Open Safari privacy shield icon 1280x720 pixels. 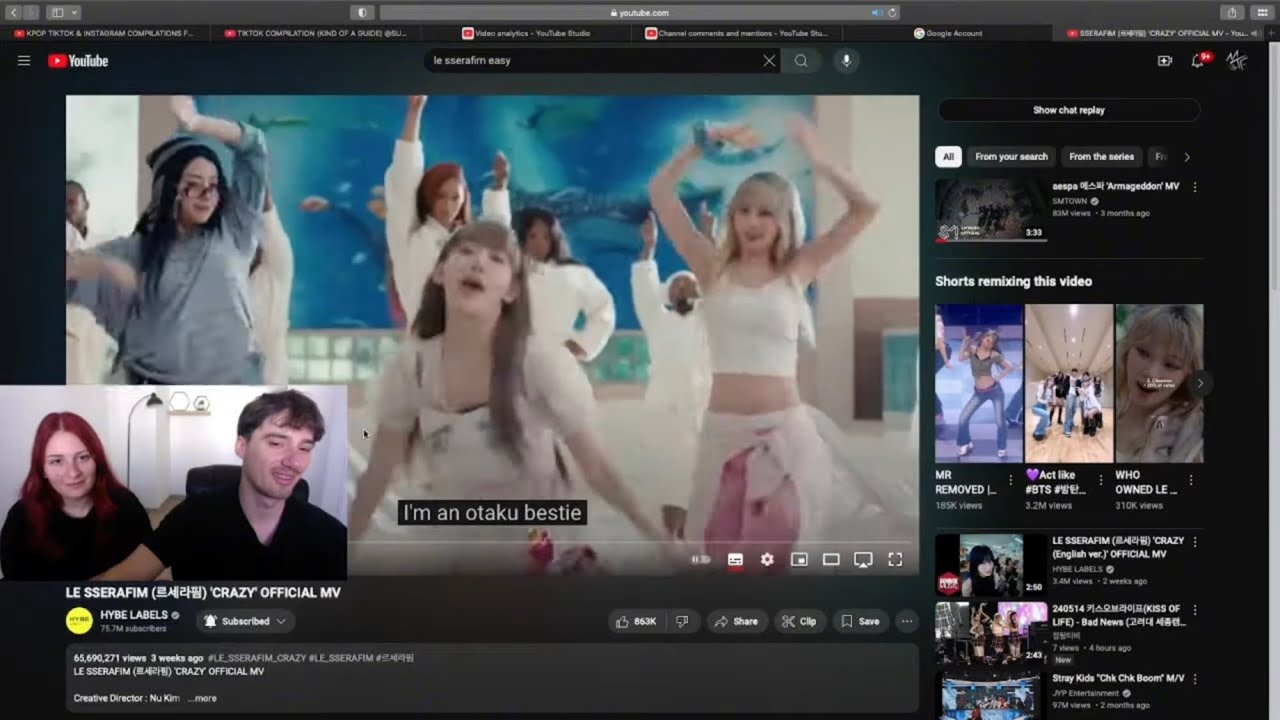pyautogui.click(x=362, y=12)
